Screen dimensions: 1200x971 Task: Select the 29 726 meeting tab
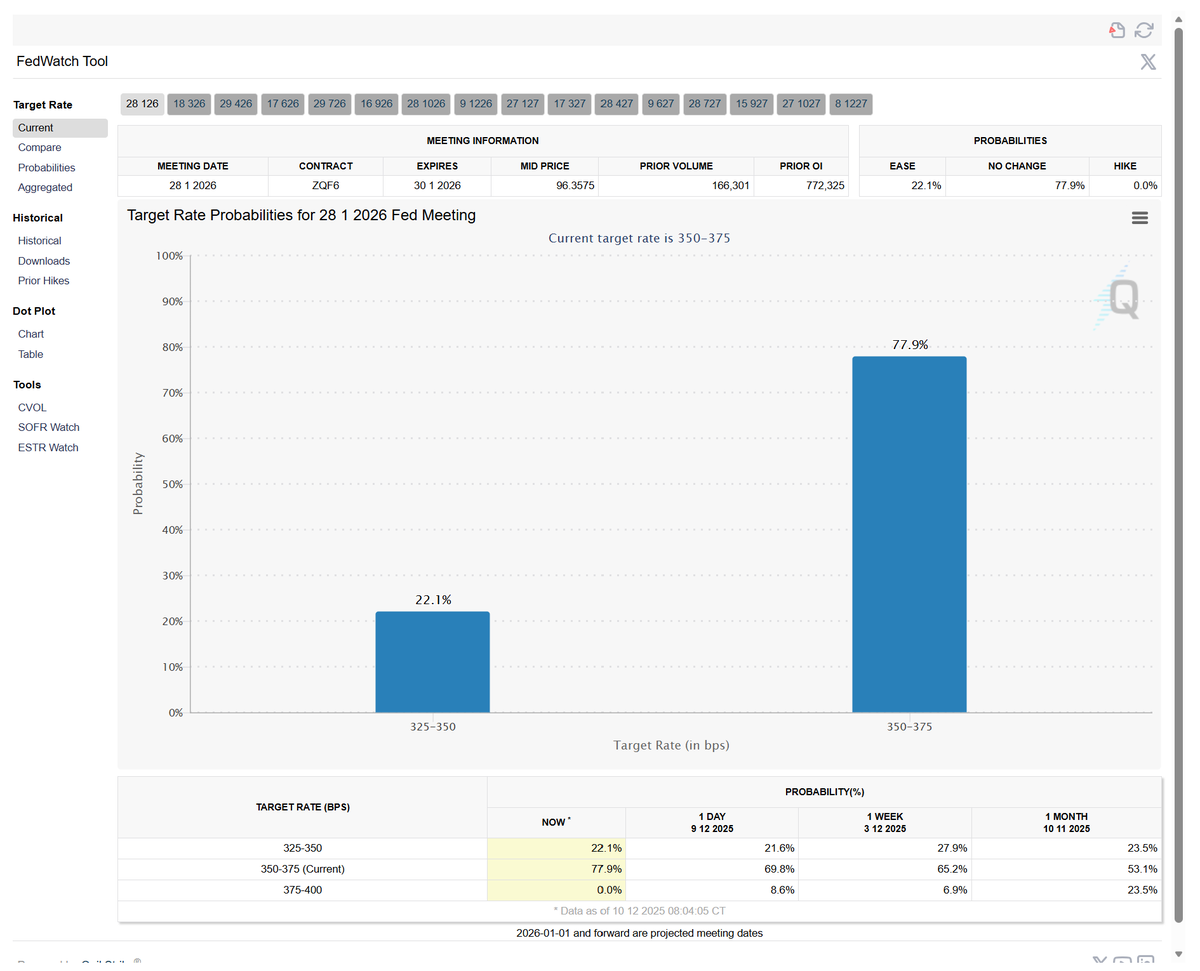pos(329,104)
